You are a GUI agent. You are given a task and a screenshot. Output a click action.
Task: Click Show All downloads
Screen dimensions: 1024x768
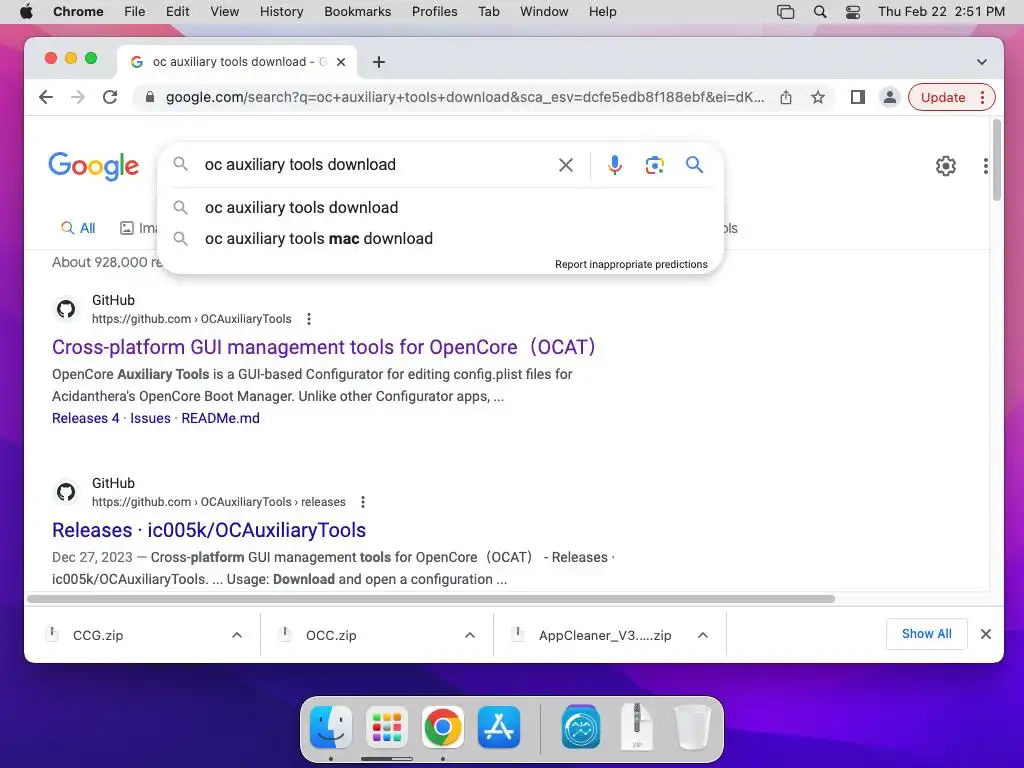pos(926,634)
